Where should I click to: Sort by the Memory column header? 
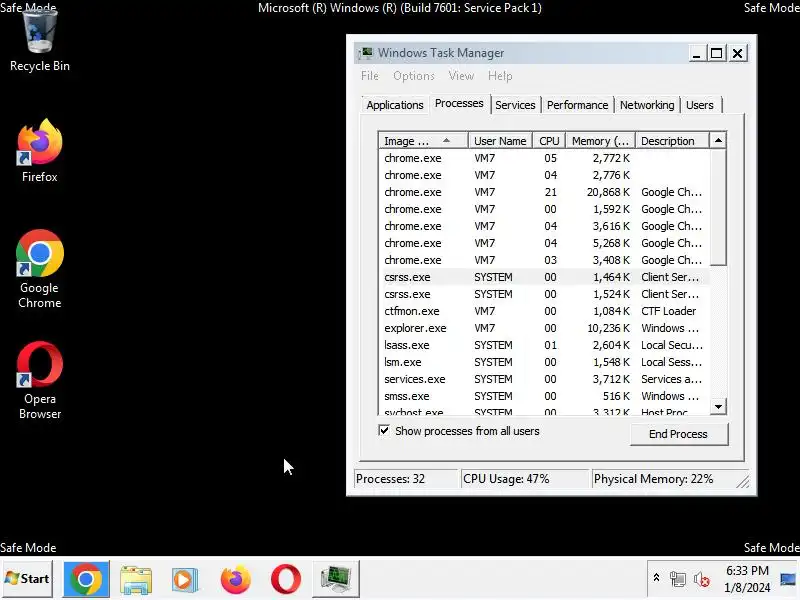point(600,141)
